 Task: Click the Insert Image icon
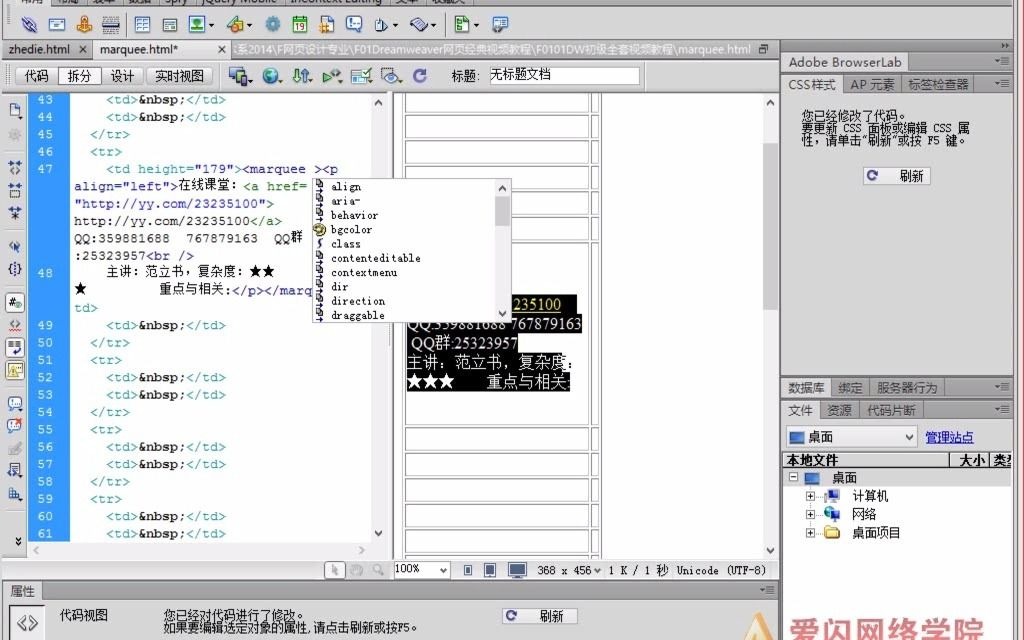(197, 25)
